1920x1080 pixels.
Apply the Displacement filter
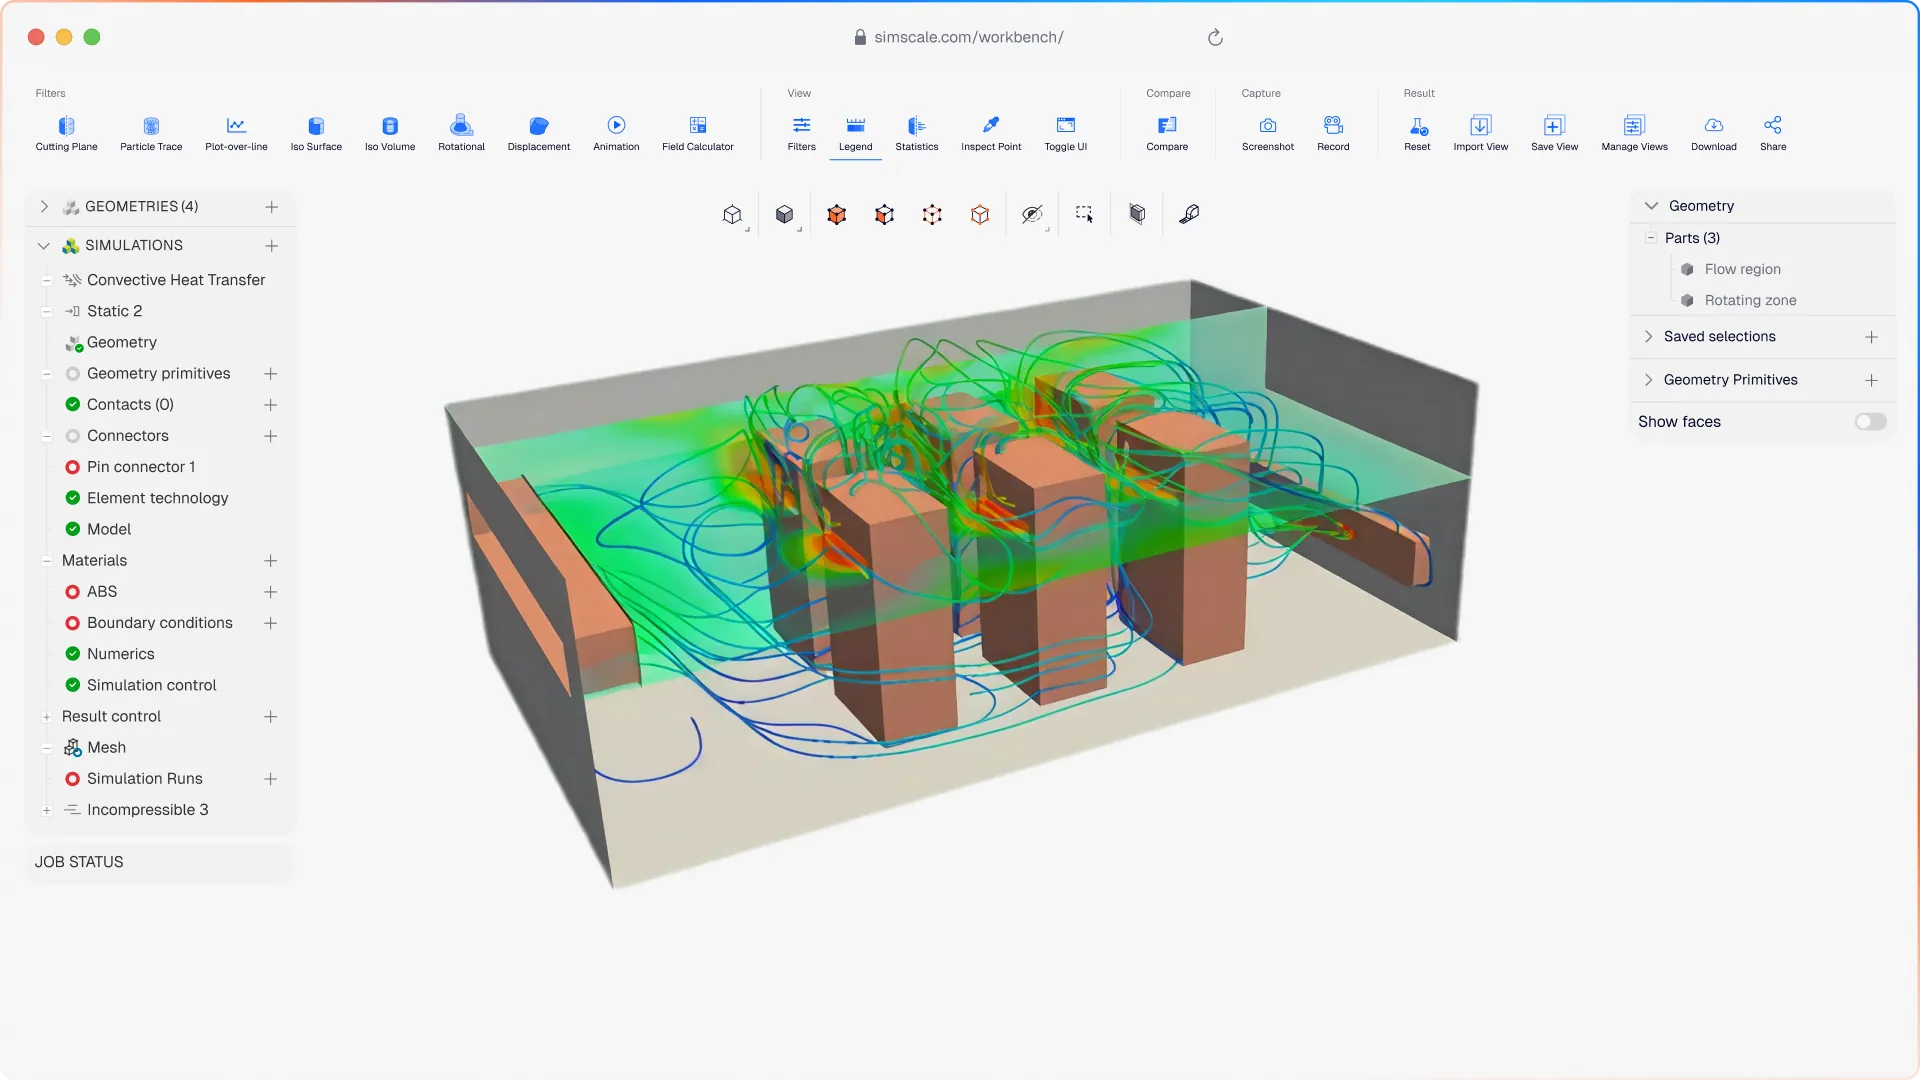pos(539,133)
